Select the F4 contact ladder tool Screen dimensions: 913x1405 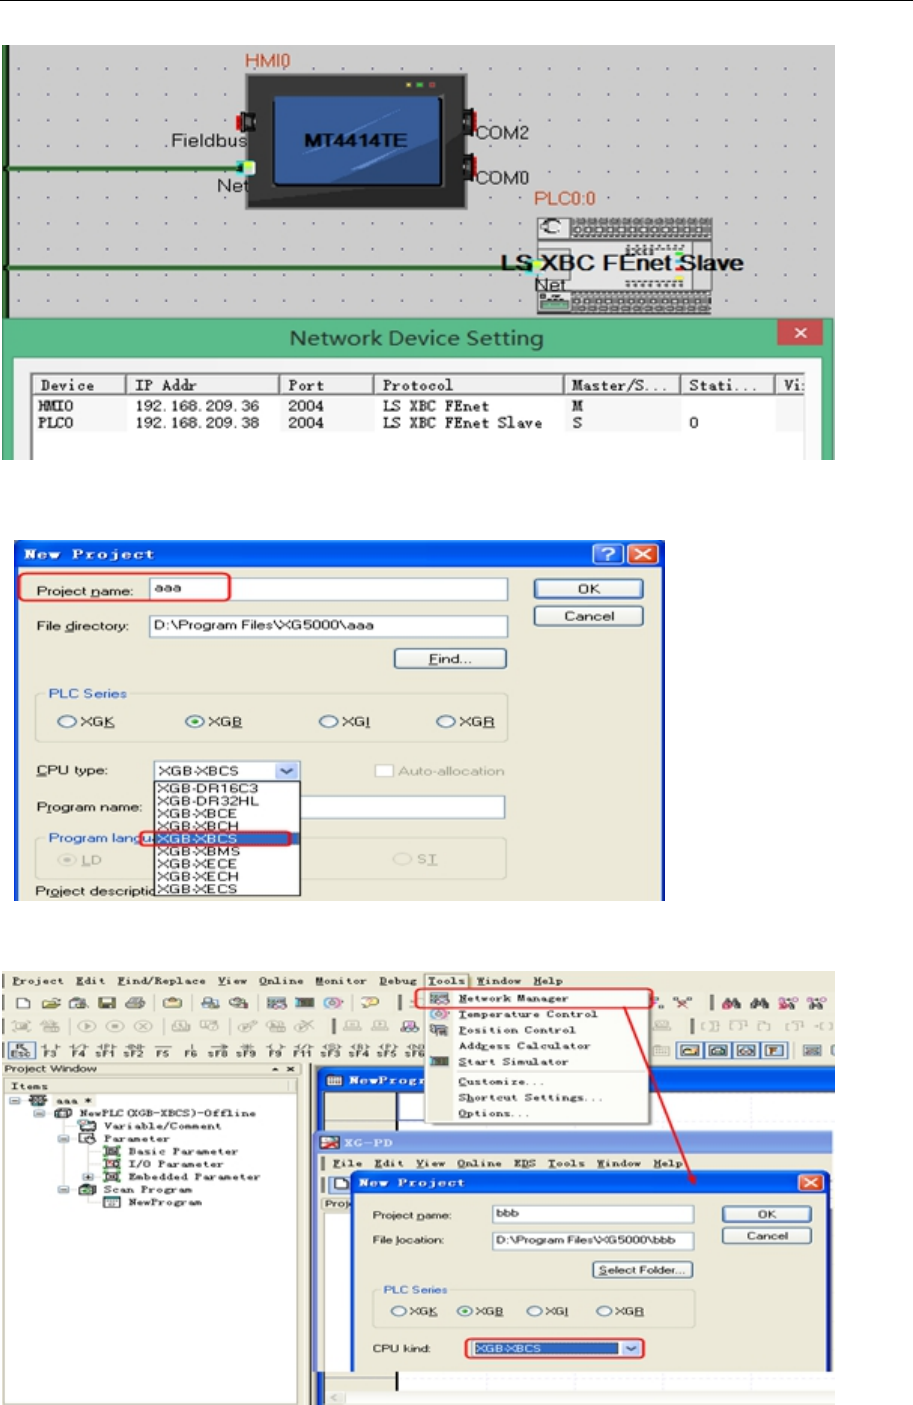[x=76, y=1050]
